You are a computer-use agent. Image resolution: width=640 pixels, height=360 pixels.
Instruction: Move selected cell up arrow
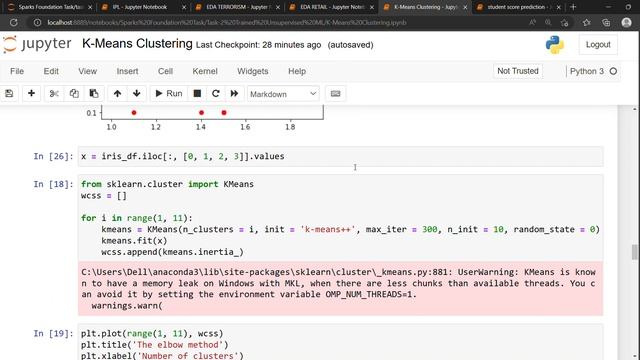point(117,93)
